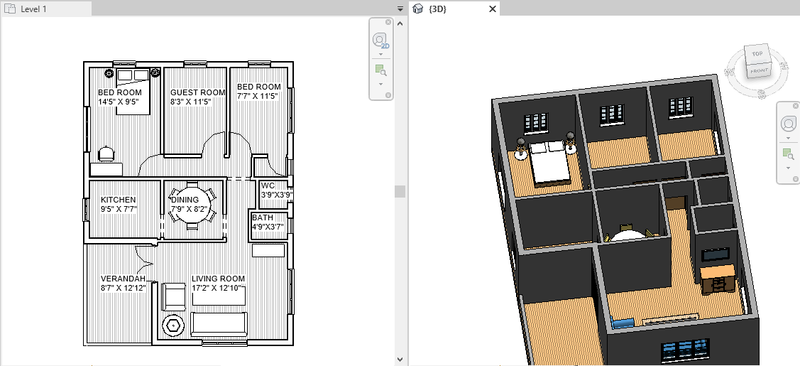
Task: Close the Level 1 navigation bar
Action: [x=388, y=22]
